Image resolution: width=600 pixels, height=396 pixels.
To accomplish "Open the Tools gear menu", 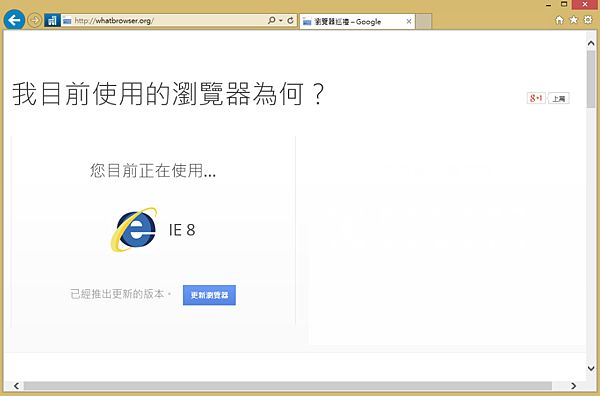I will 588,20.
